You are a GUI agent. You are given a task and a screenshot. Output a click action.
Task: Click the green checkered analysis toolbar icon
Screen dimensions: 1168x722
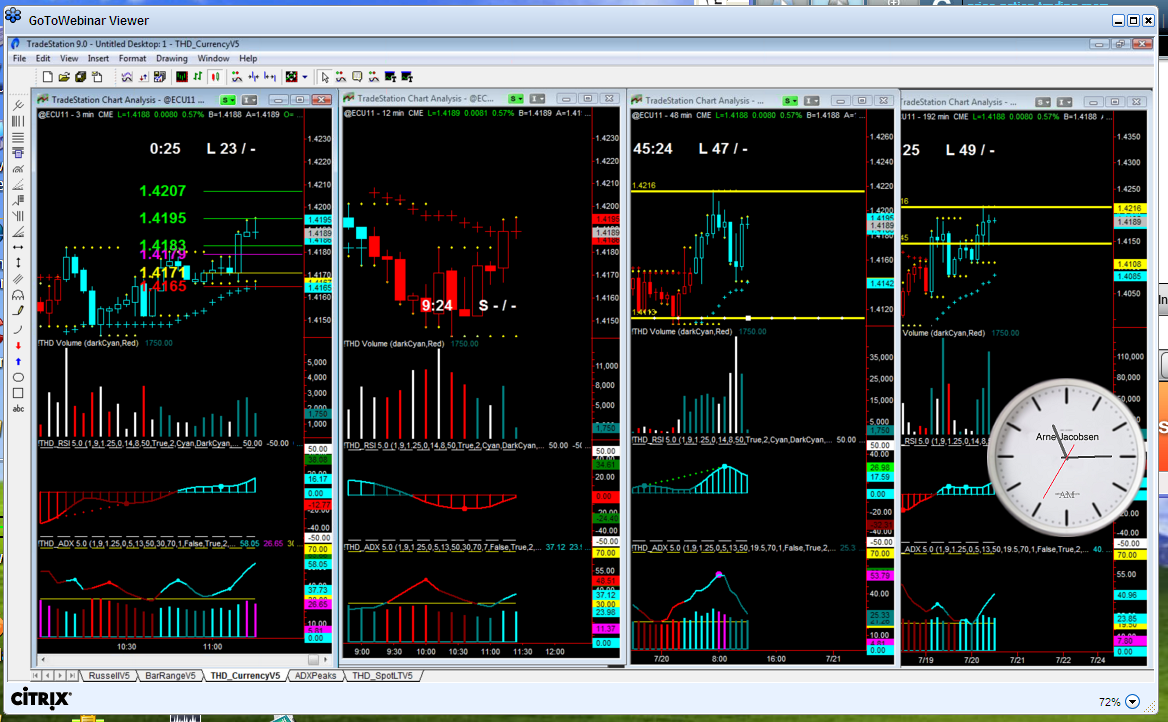click(x=291, y=77)
